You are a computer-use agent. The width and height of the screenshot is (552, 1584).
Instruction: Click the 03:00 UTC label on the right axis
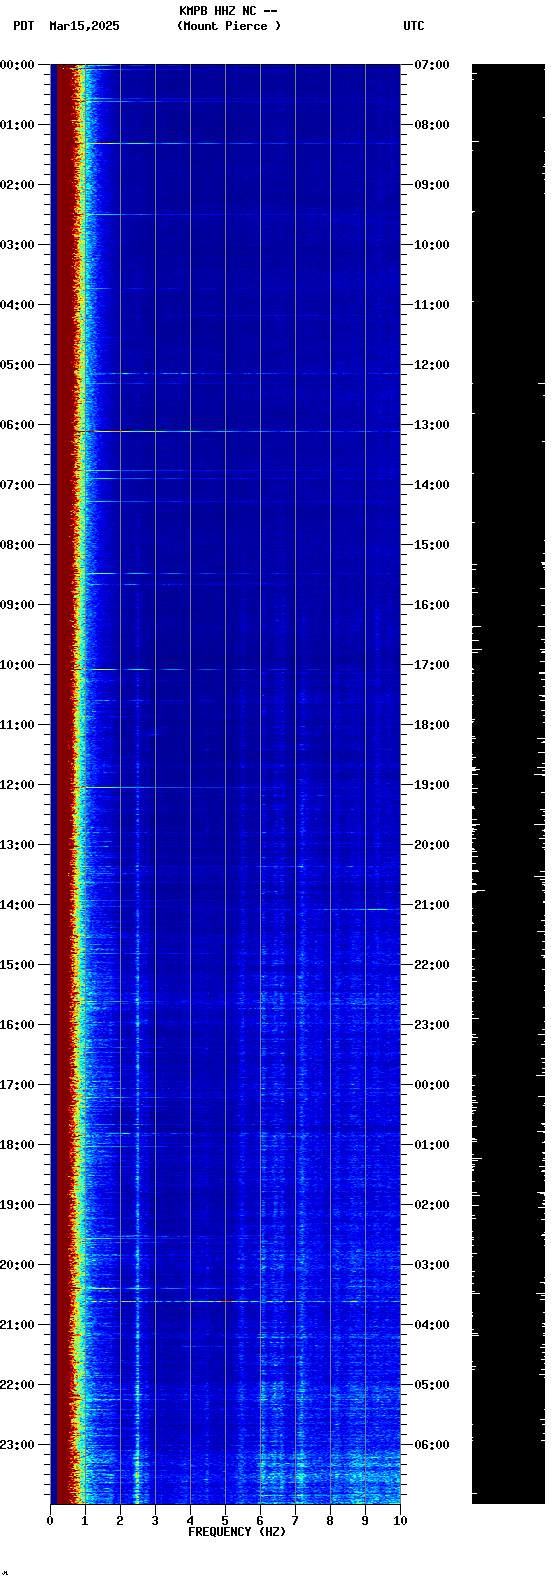[432, 1265]
